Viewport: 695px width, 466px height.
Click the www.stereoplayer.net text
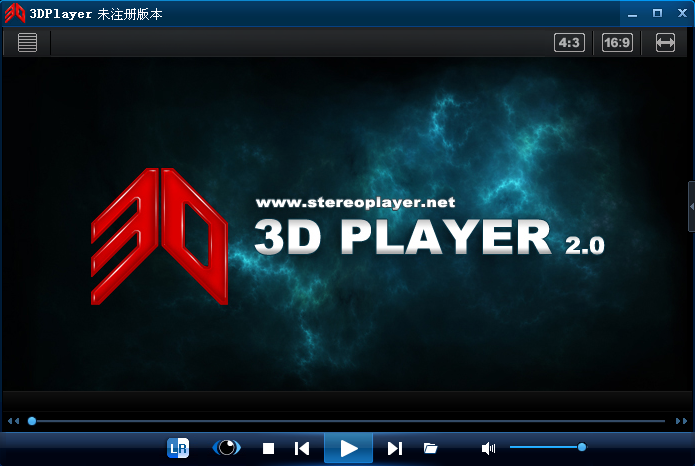point(355,203)
